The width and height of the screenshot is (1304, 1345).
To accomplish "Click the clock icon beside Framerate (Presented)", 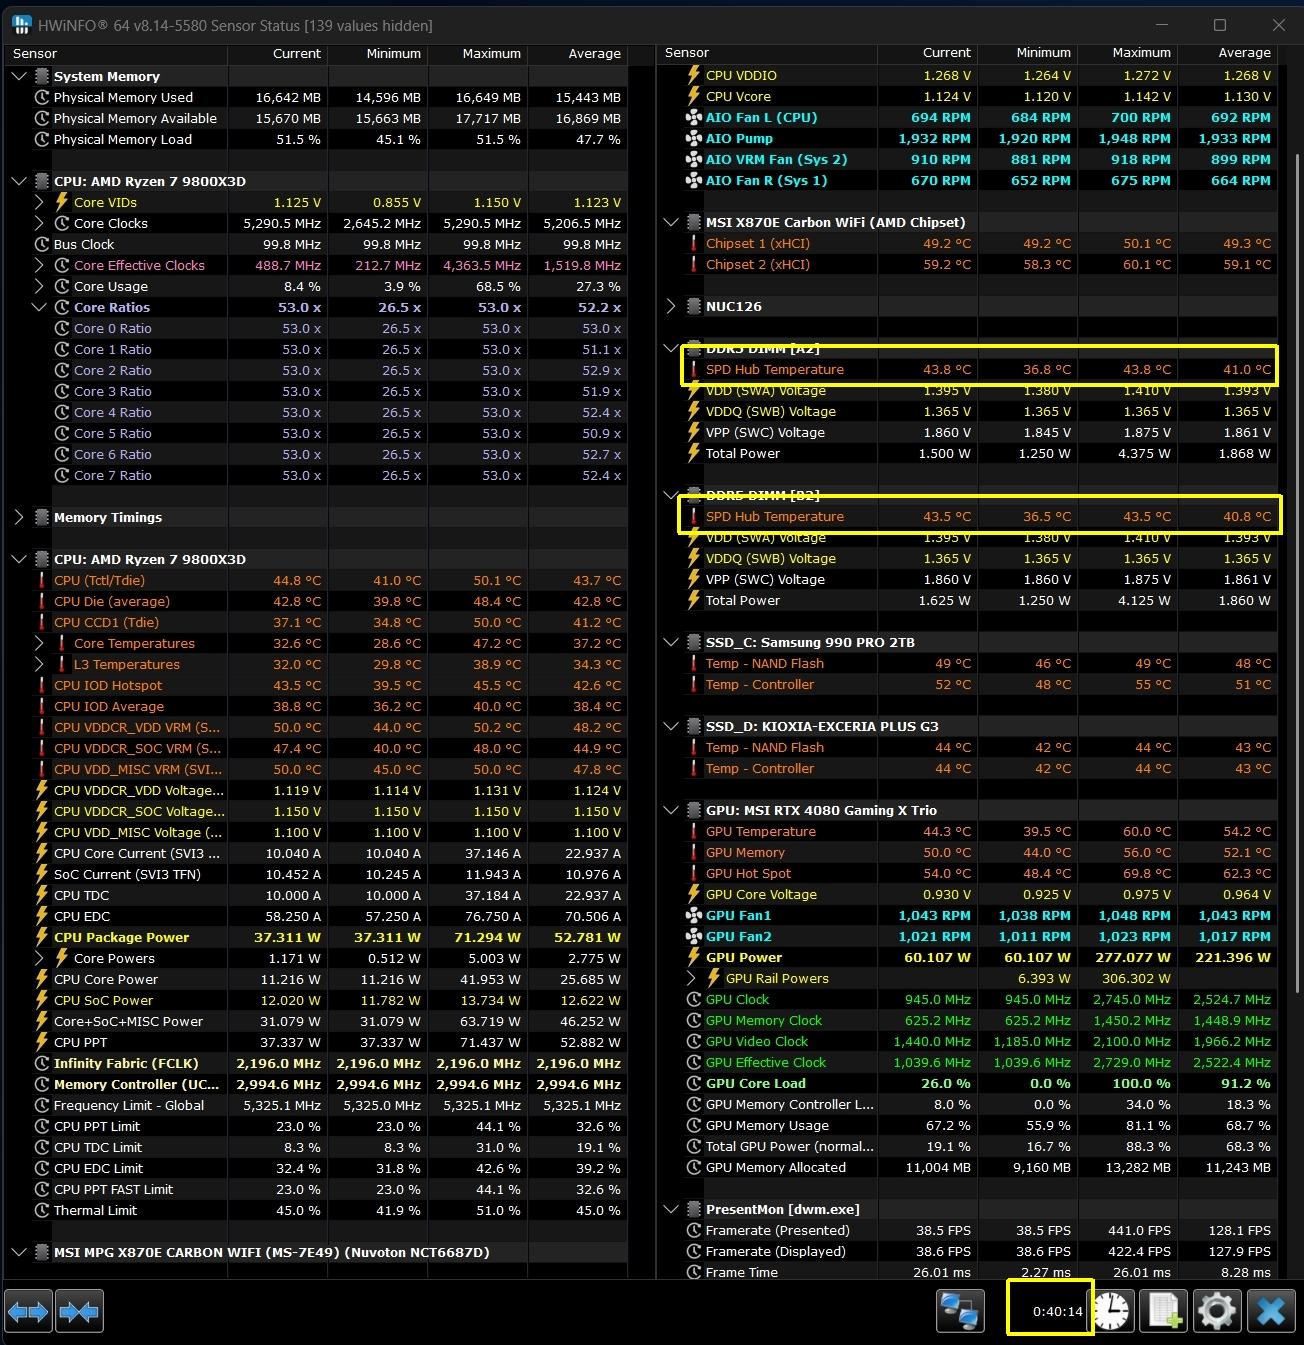I will pos(694,1231).
